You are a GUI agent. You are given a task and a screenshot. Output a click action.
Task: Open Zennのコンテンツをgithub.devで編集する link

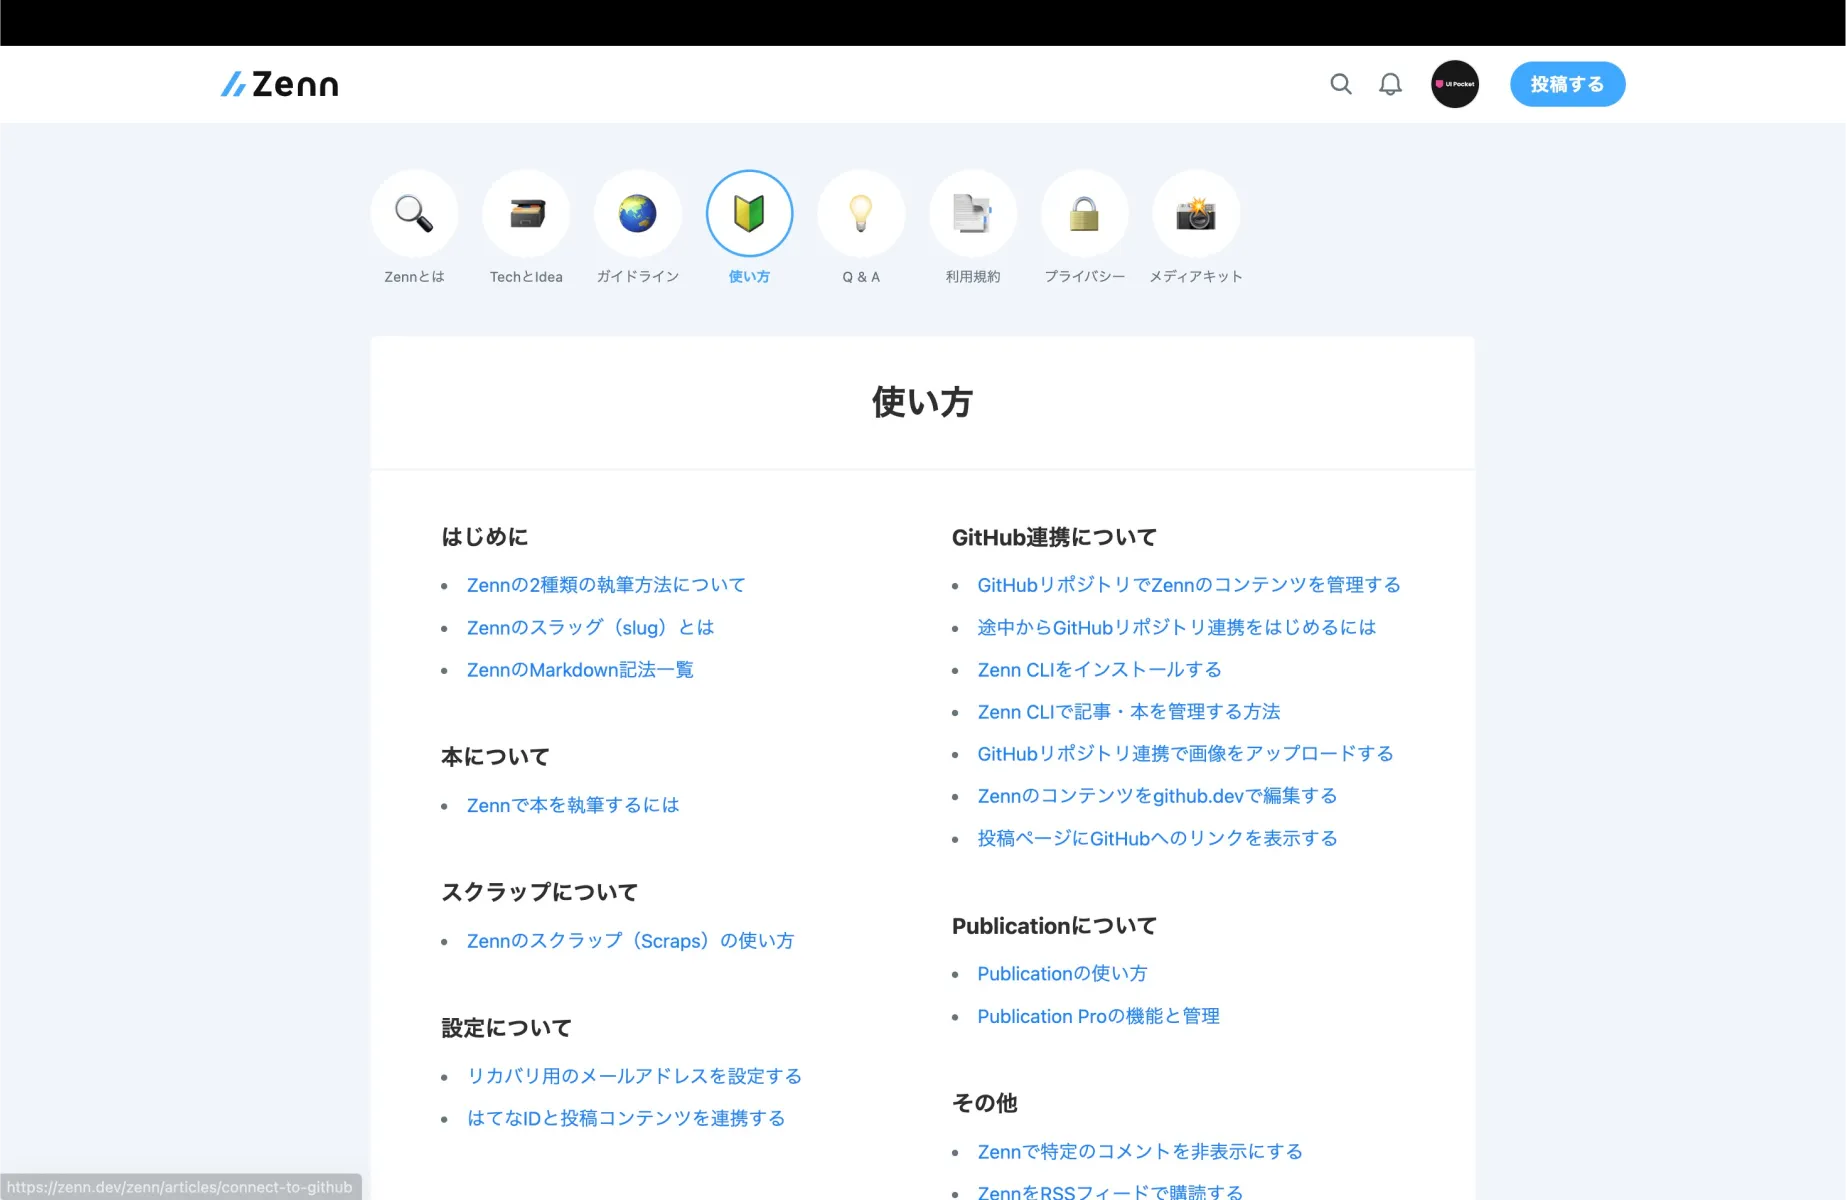tap(1157, 796)
